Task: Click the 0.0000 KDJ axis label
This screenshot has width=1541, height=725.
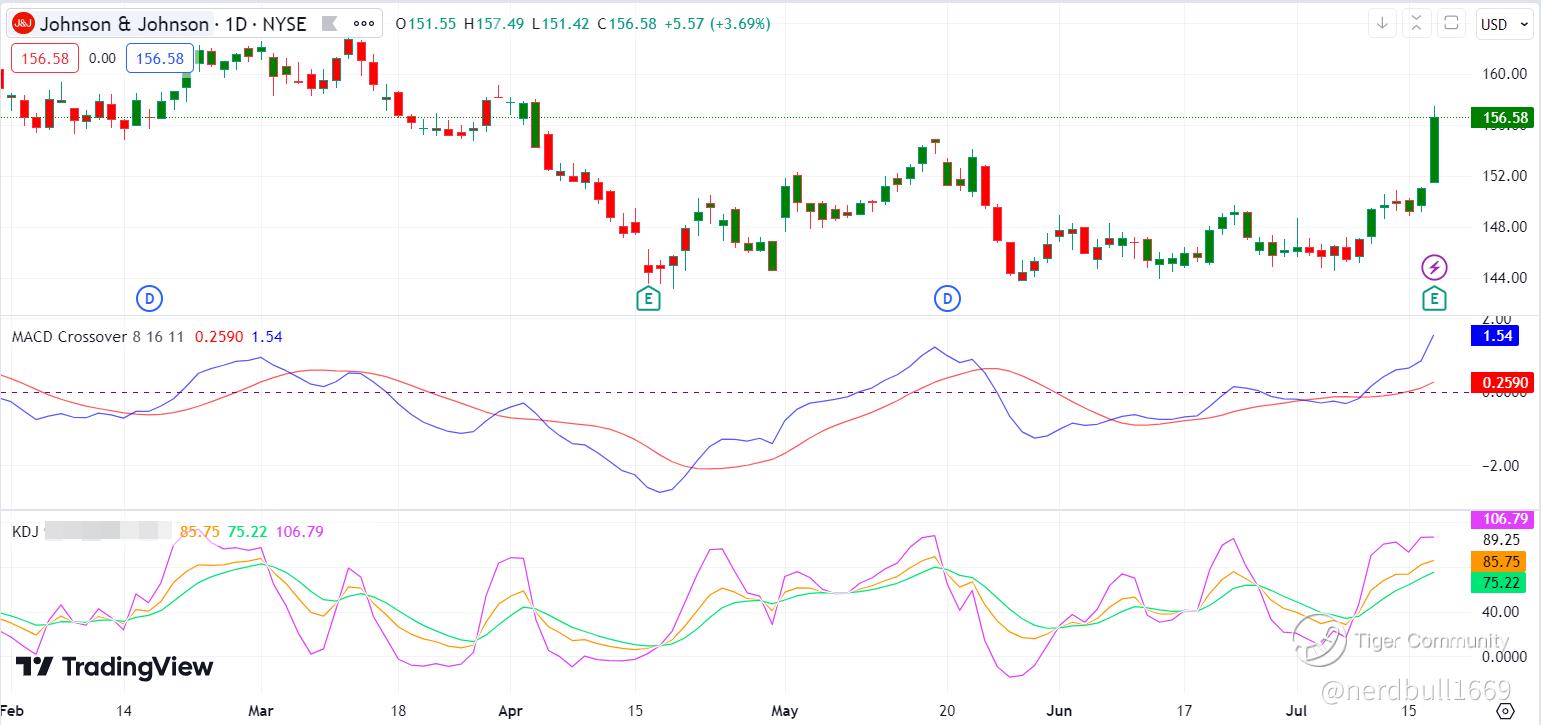Action: click(x=1504, y=657)
